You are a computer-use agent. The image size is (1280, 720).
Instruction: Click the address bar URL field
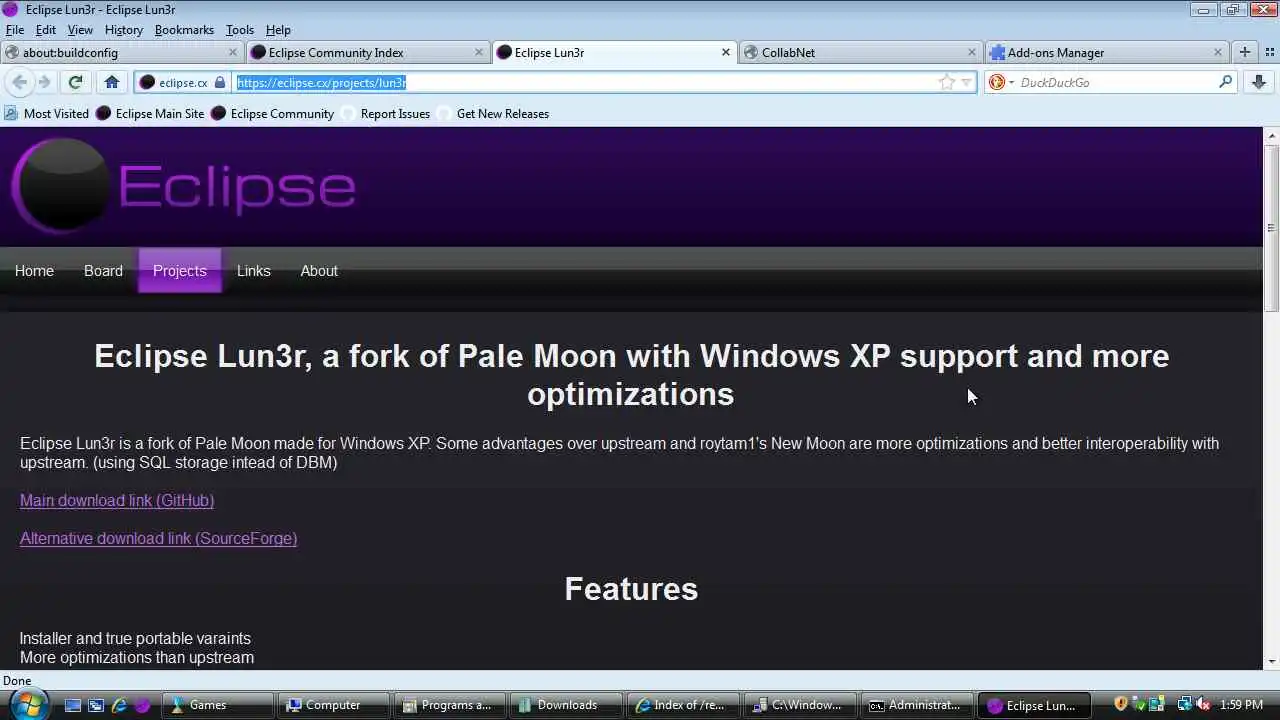tap(584, 83)
